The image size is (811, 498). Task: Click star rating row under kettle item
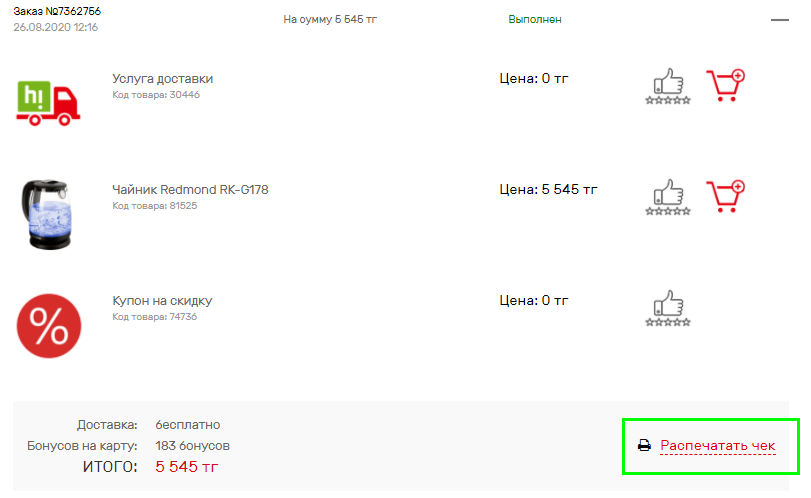[x=668, y=211]
